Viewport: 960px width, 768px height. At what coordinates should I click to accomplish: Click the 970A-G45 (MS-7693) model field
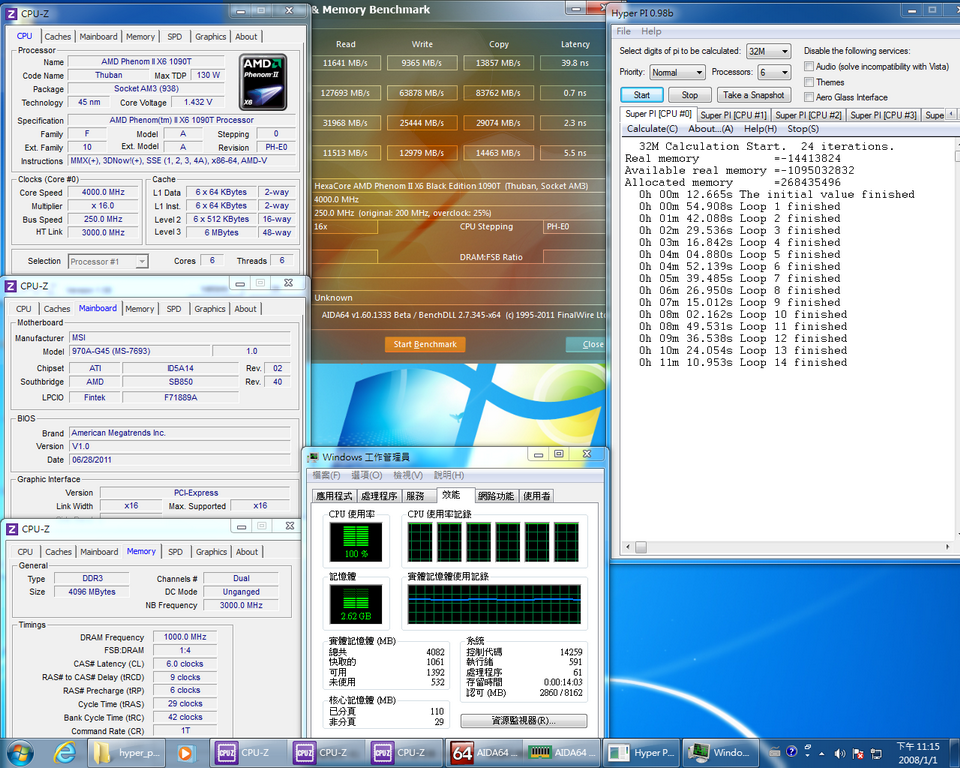point(140,351)
